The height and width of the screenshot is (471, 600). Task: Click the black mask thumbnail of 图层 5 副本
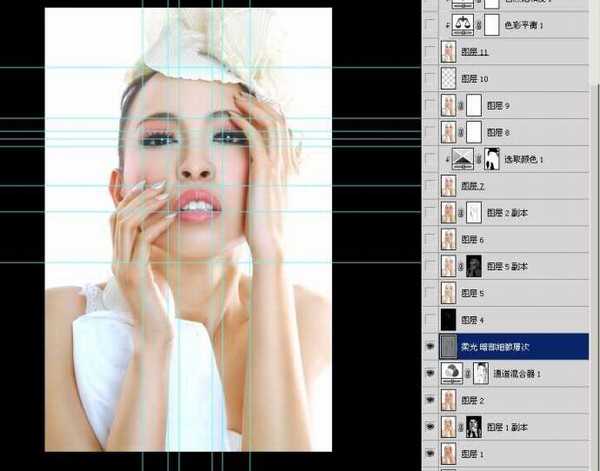tap(474, 266)
